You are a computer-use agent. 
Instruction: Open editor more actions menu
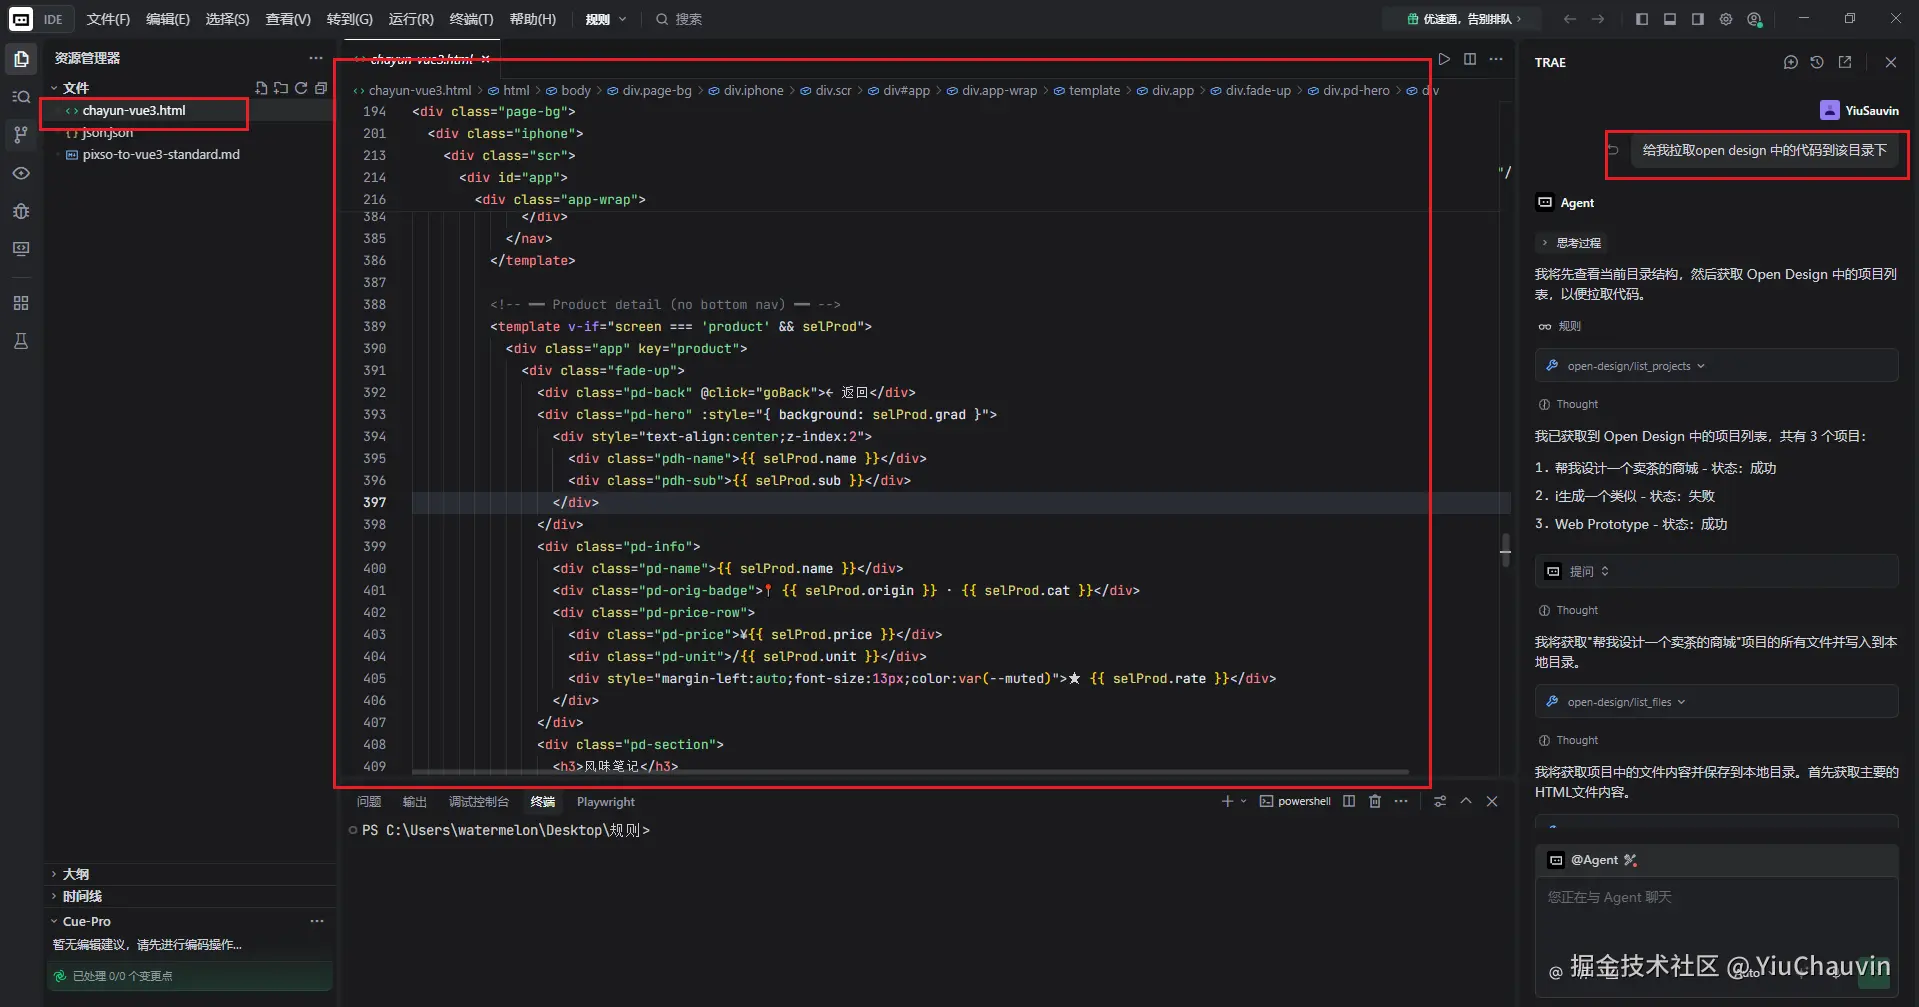[x=1496, y=59]
